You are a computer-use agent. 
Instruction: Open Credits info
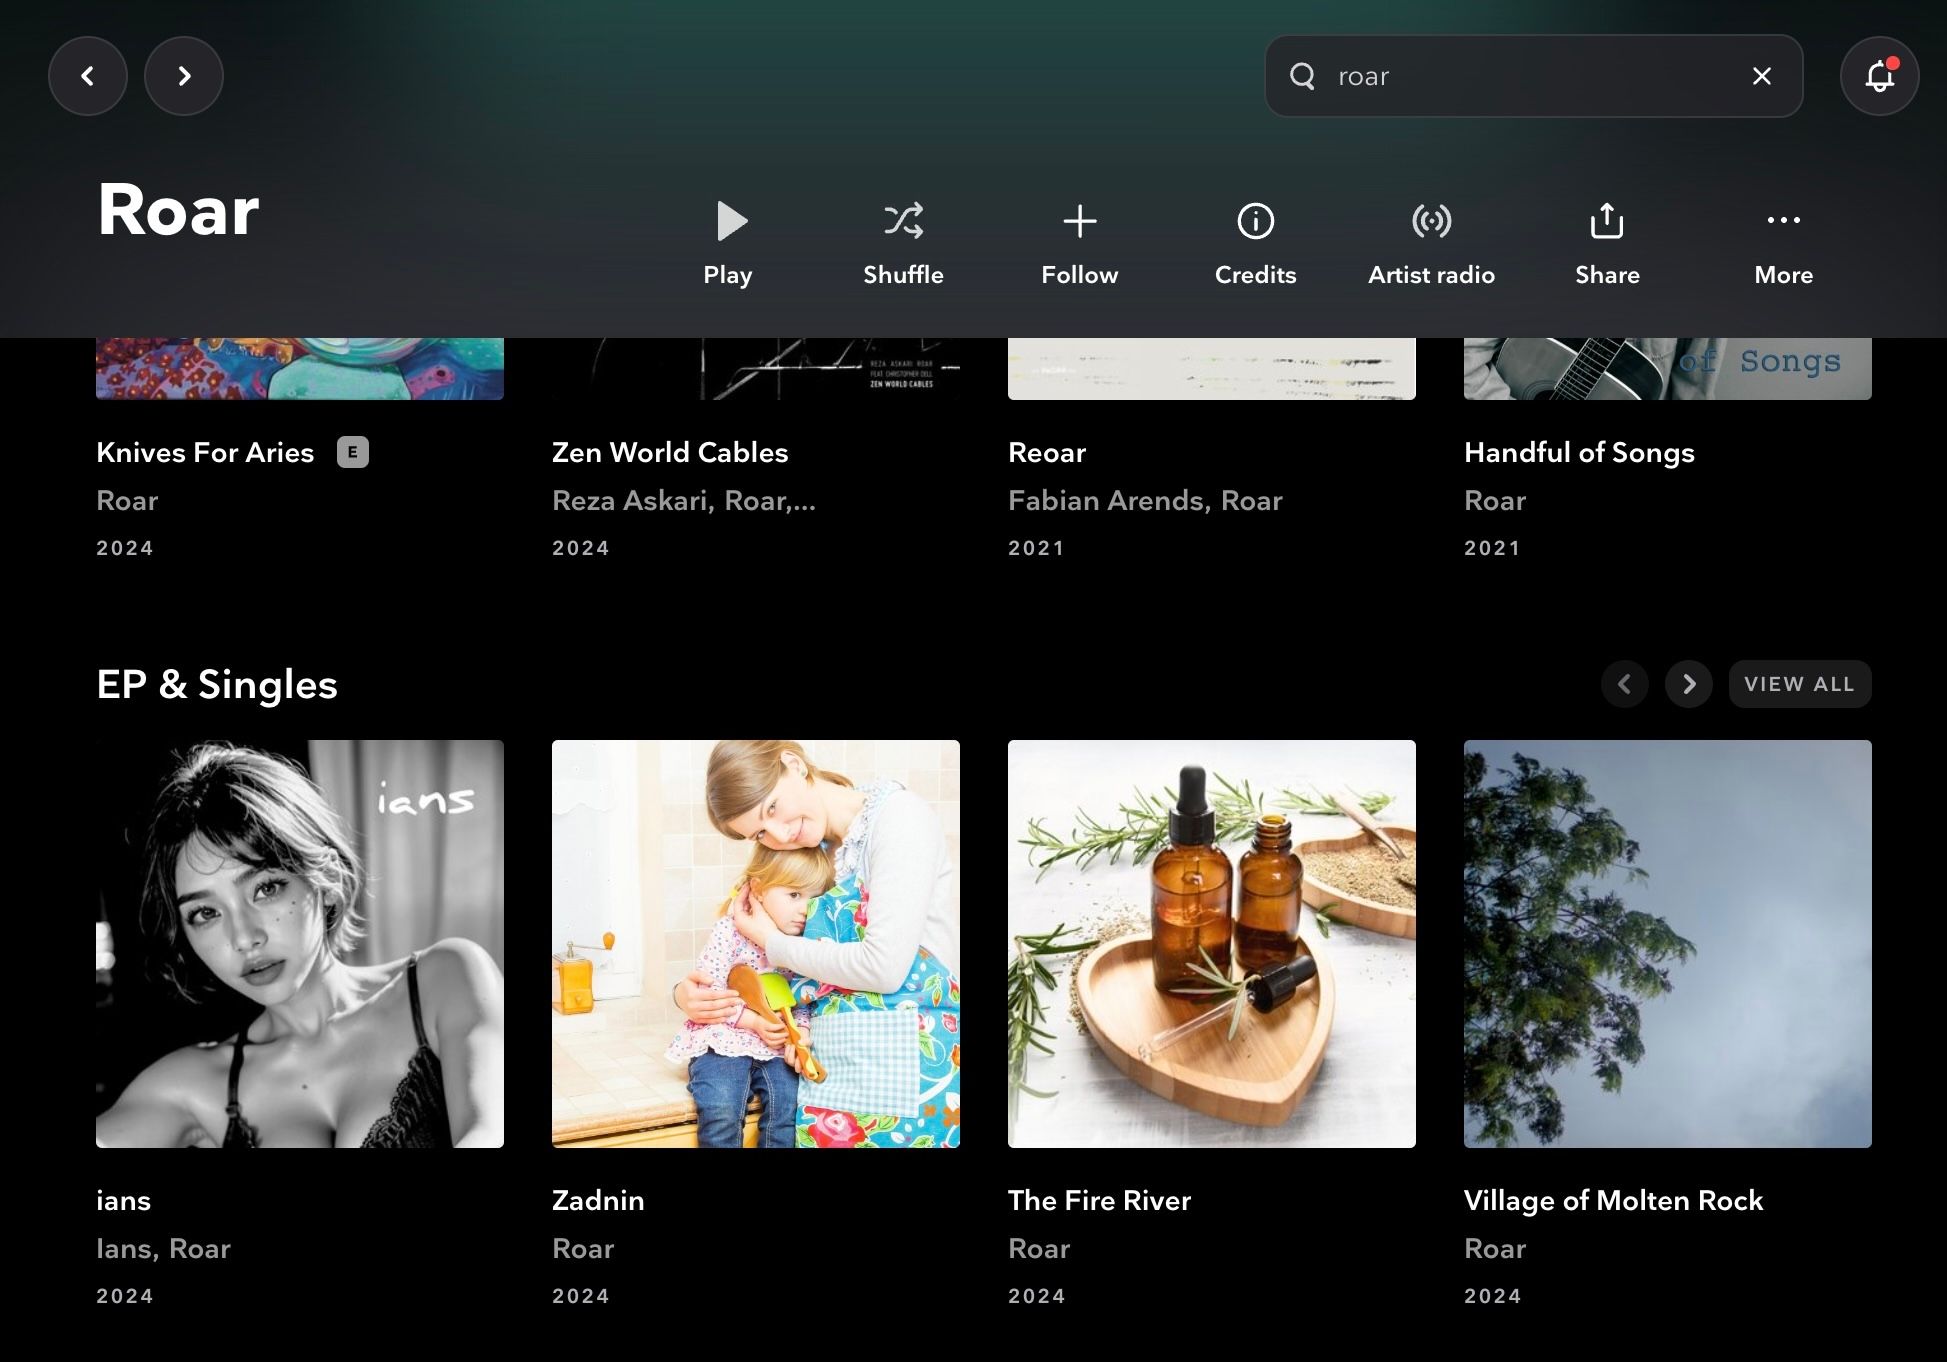coord(1256,244)
